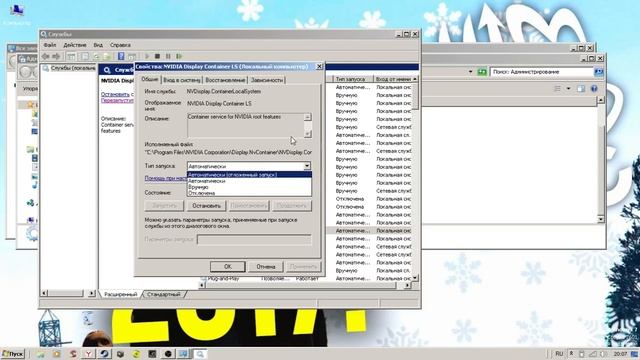640x360 pixels.
Task: Go forward using the Services toolbar arrow
Action: tap(56, 56)
